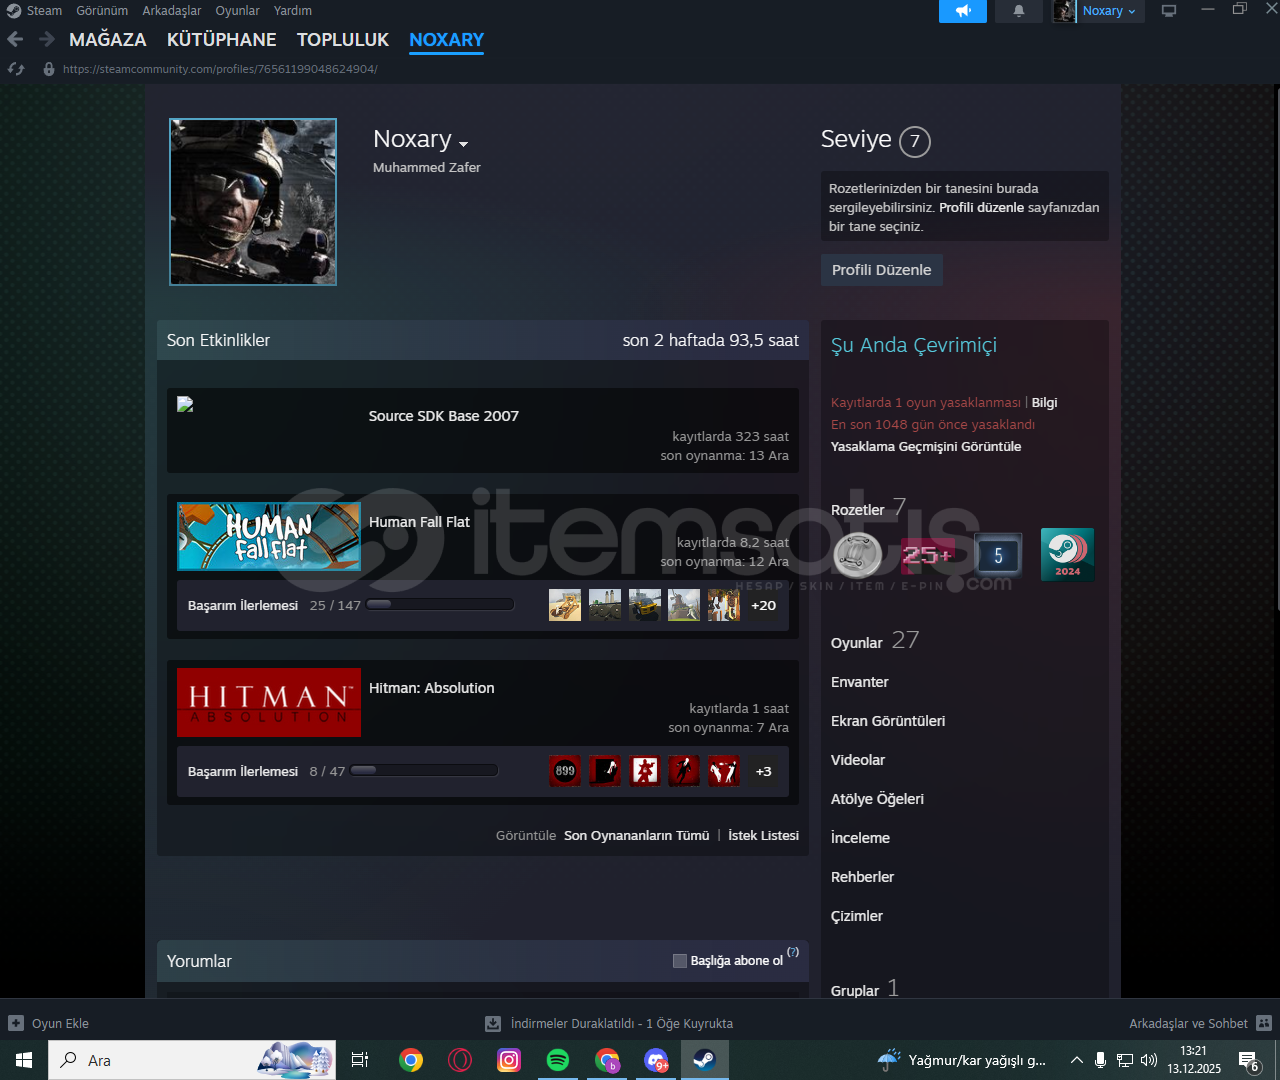Open the Envanter link
The image size is (1280, 1080).
coord(859,682)
